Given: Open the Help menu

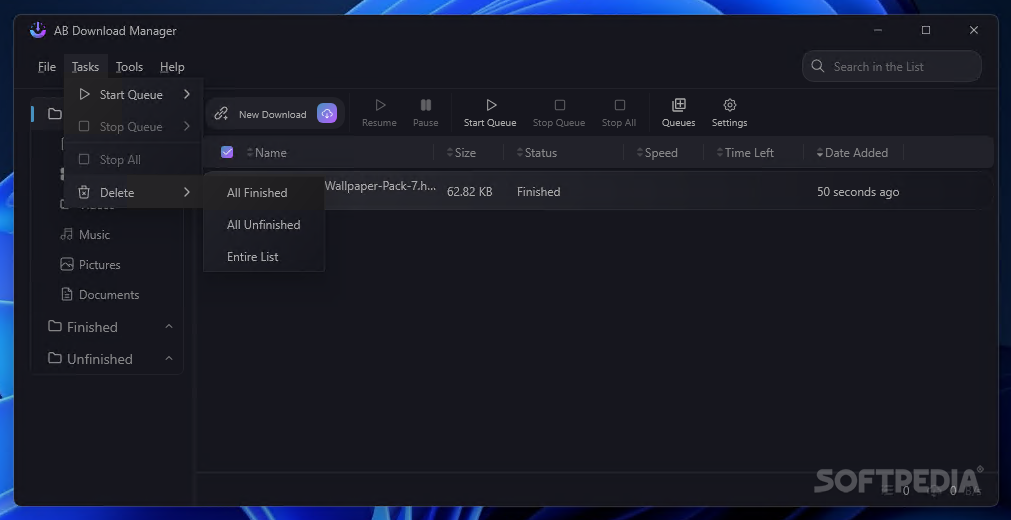Looking at the screenshot, I should coord(172,67).
